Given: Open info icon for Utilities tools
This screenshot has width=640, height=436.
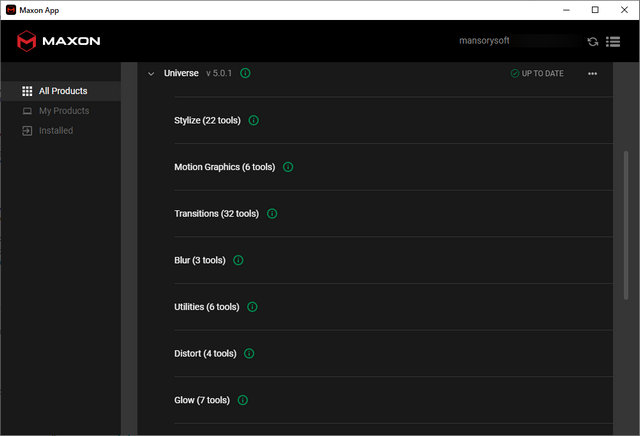Looking at the screenshot, I should click(252, 307).
